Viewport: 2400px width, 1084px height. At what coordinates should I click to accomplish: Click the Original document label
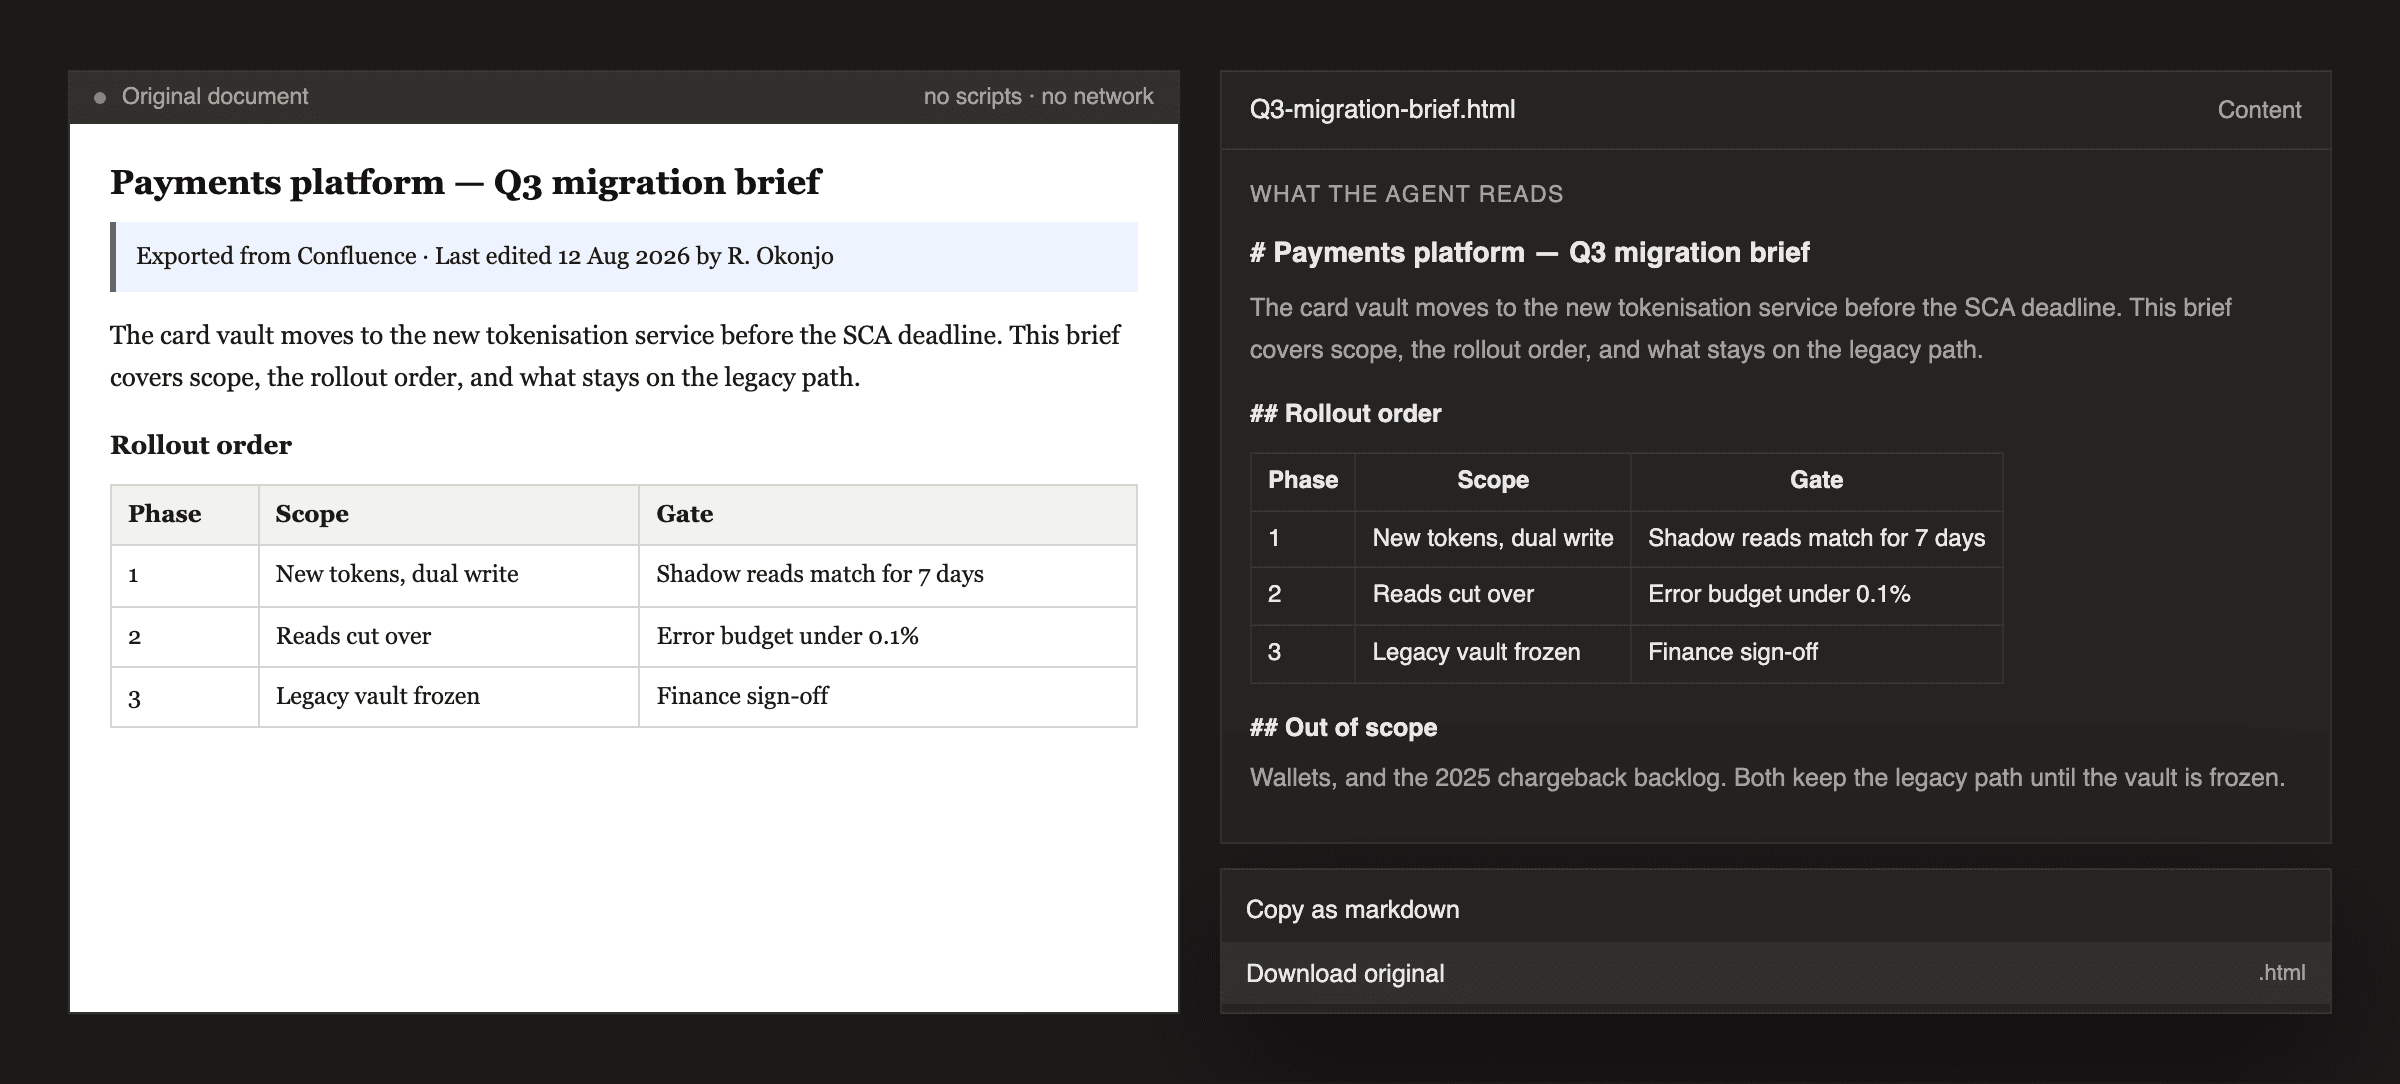coord(215,97)
